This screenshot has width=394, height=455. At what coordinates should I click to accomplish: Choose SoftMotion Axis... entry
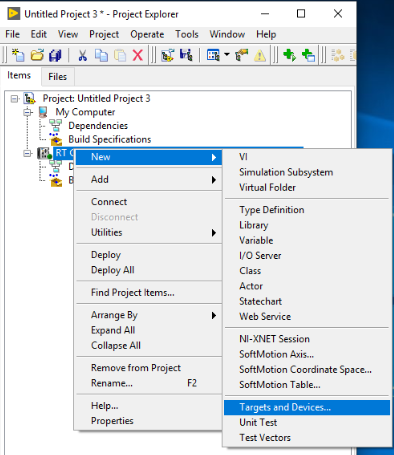tap(307, 354)
